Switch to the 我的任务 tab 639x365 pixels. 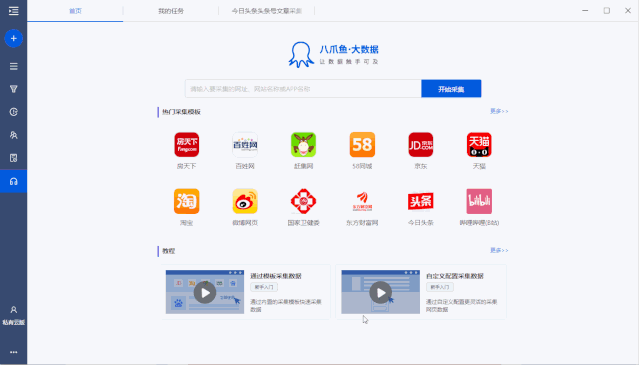pyautogui.click(x=171, y=11)
